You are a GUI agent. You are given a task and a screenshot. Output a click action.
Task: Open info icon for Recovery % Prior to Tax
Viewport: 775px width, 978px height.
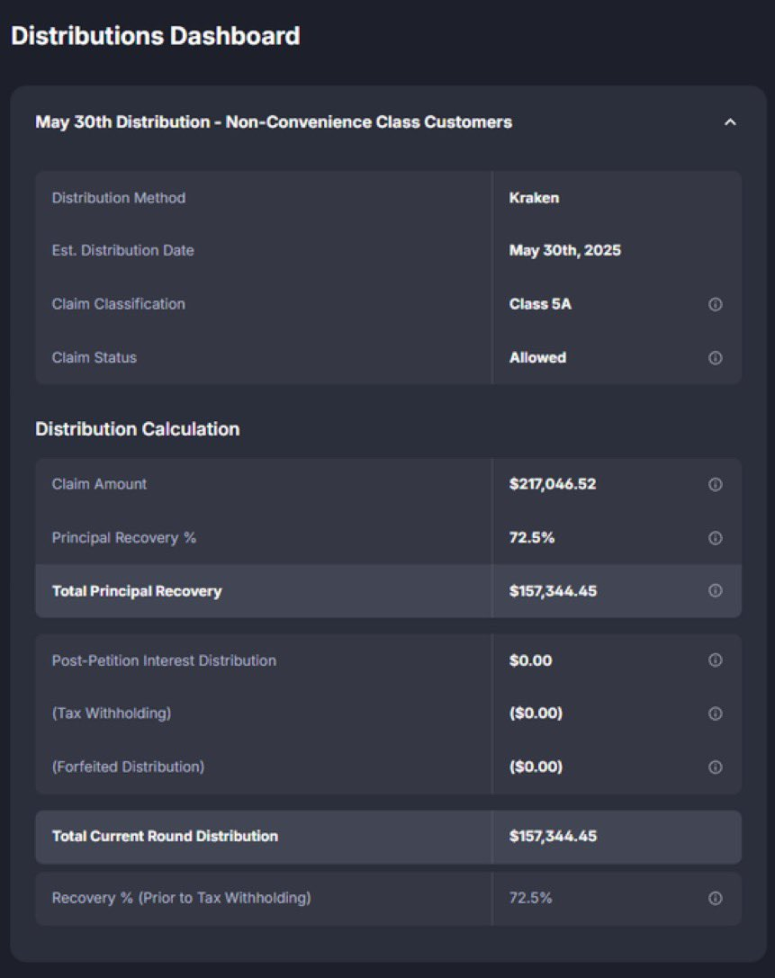pyautogui.click(x=715, y=898)
